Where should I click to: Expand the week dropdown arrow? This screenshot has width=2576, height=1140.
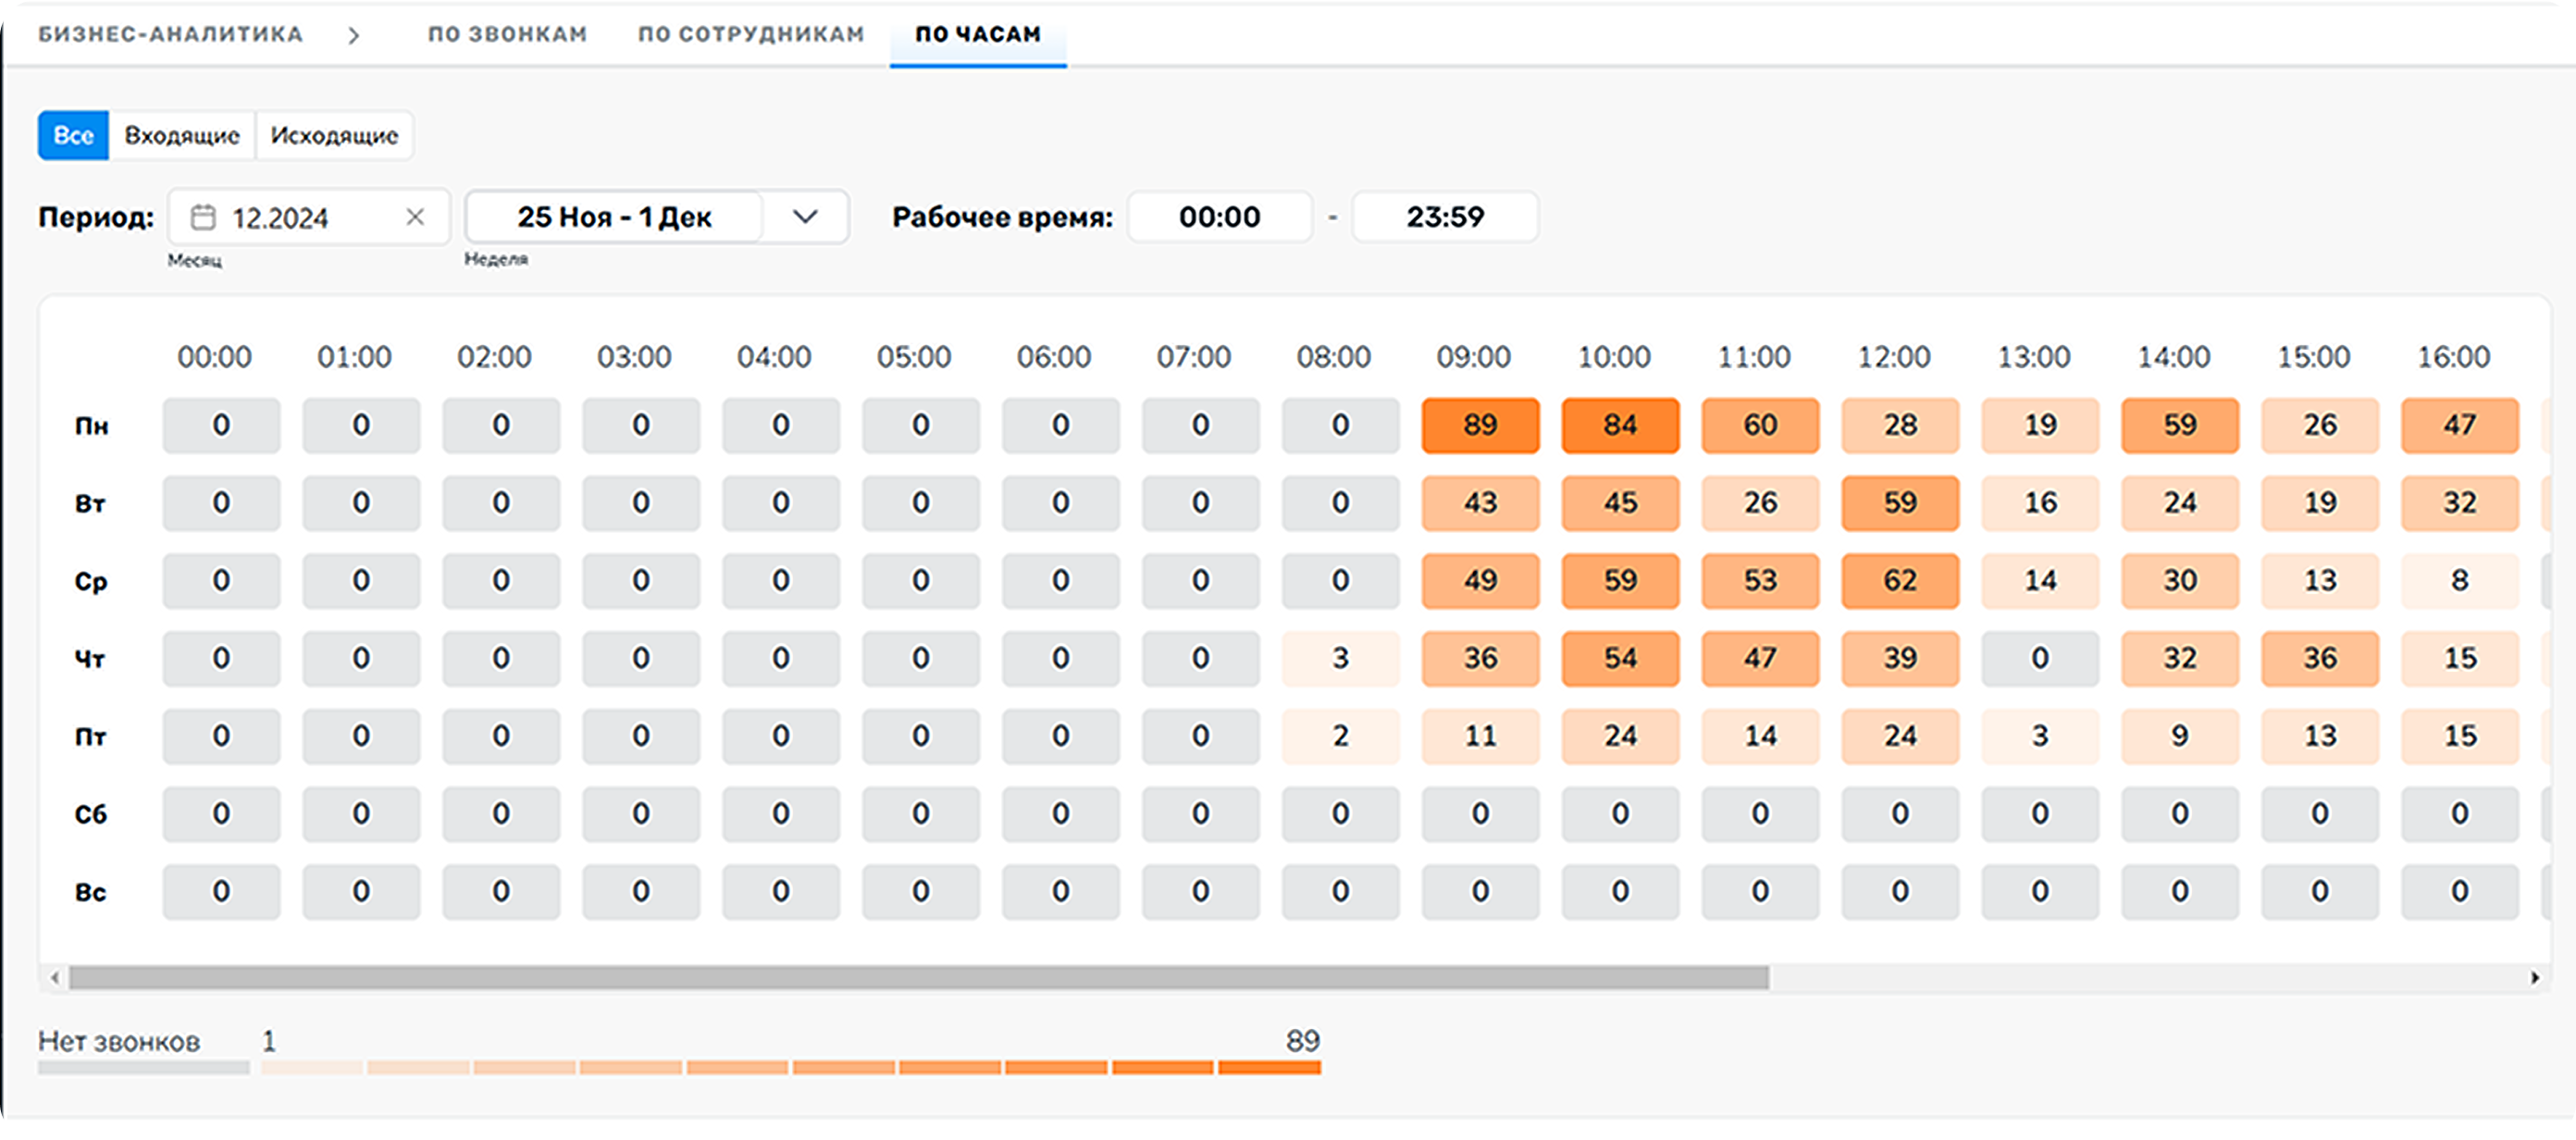tap(805, 217)
